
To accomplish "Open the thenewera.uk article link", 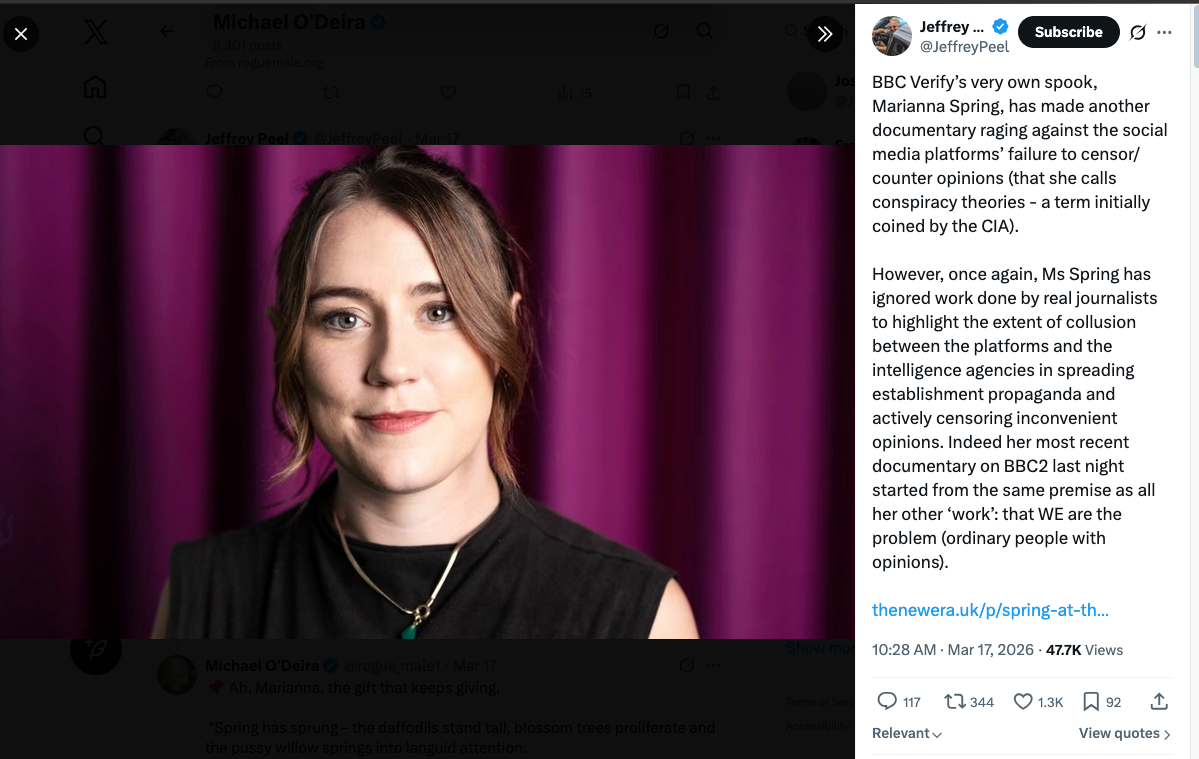I will [990, 610].
